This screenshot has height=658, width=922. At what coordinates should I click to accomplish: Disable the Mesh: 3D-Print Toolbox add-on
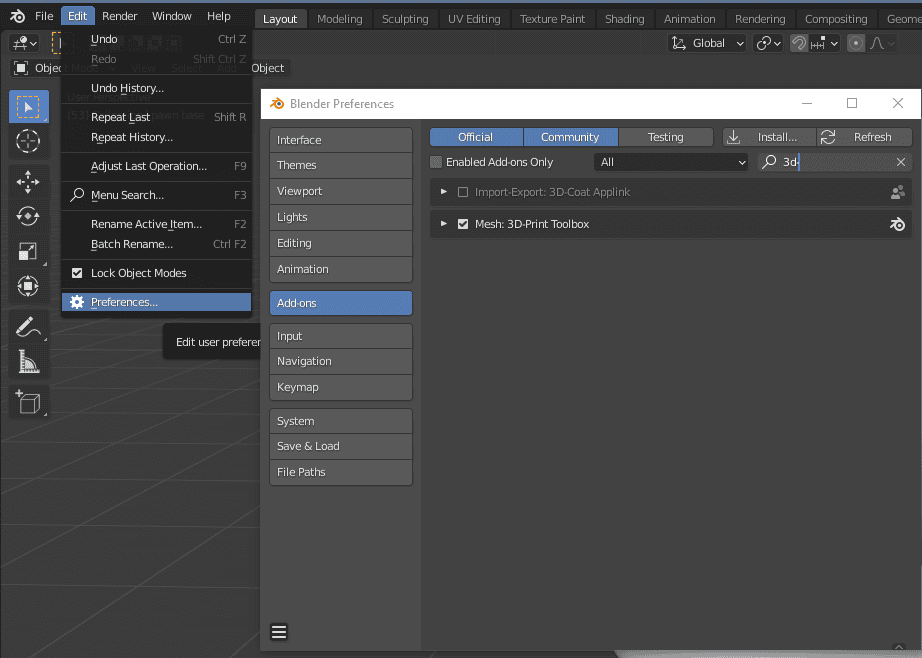pos(463,224)
